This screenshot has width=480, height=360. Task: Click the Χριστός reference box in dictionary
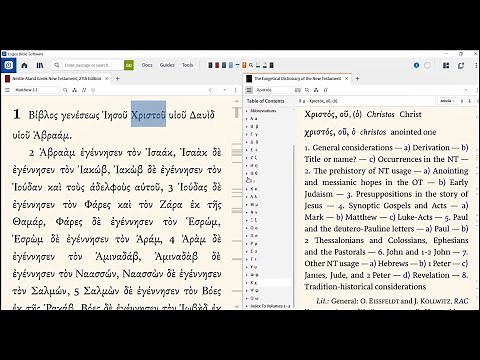tap(275, 90)
